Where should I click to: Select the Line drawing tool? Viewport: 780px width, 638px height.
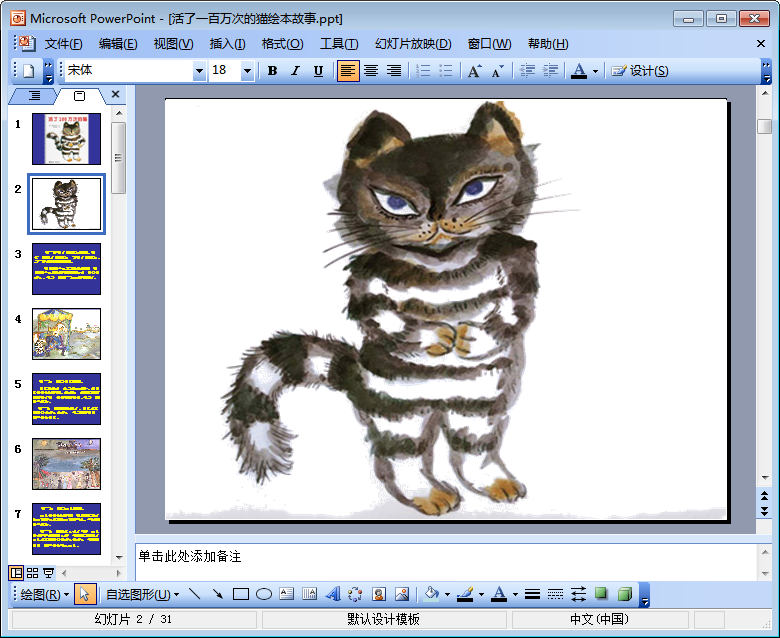click(x=195, y=594)
